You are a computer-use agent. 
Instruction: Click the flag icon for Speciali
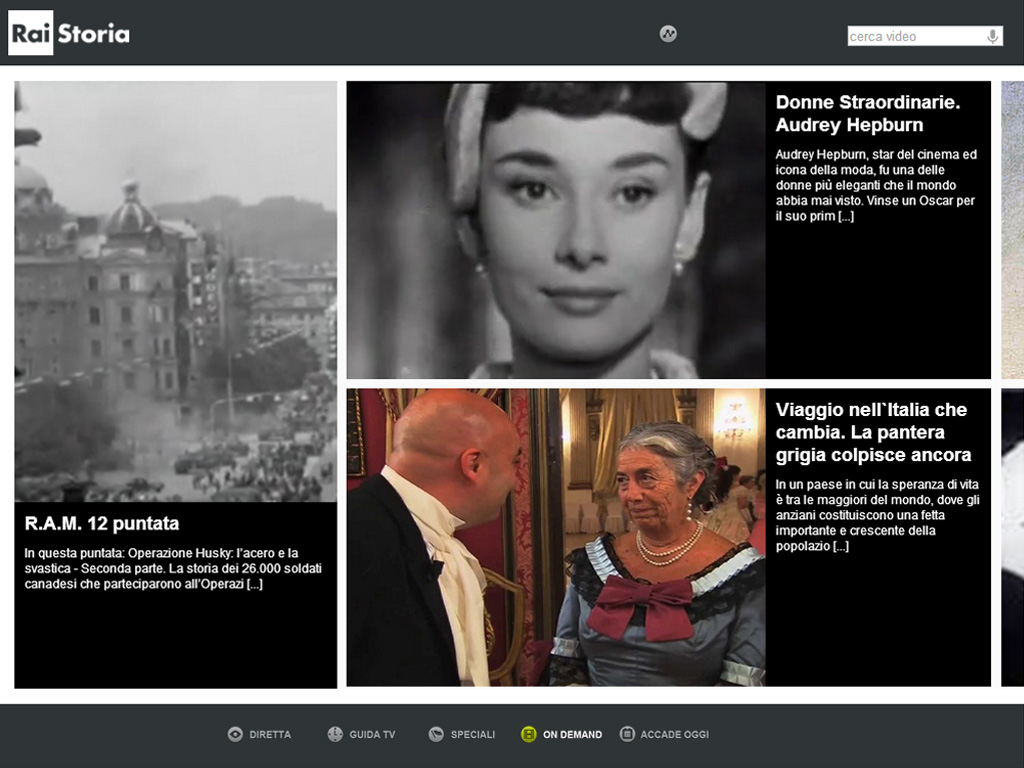(436, 734)
